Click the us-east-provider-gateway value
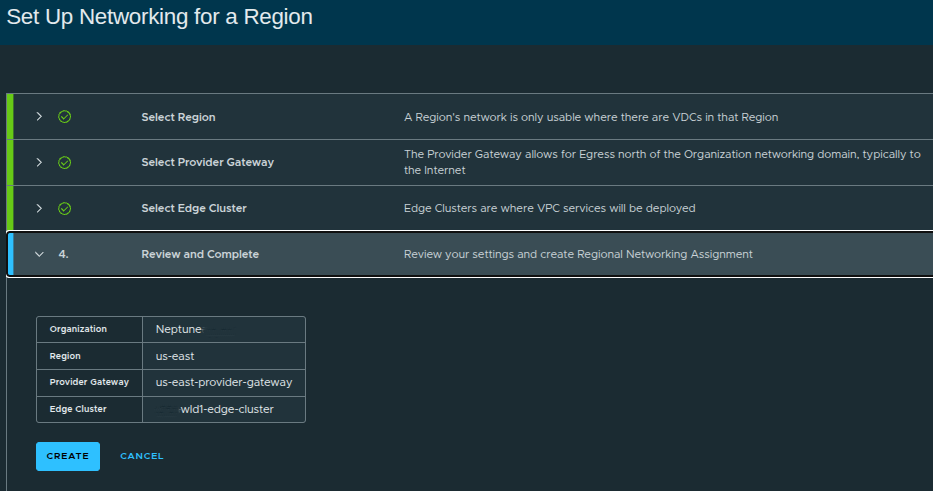Viewport: 933px width, 491px height. pos(224,382)
